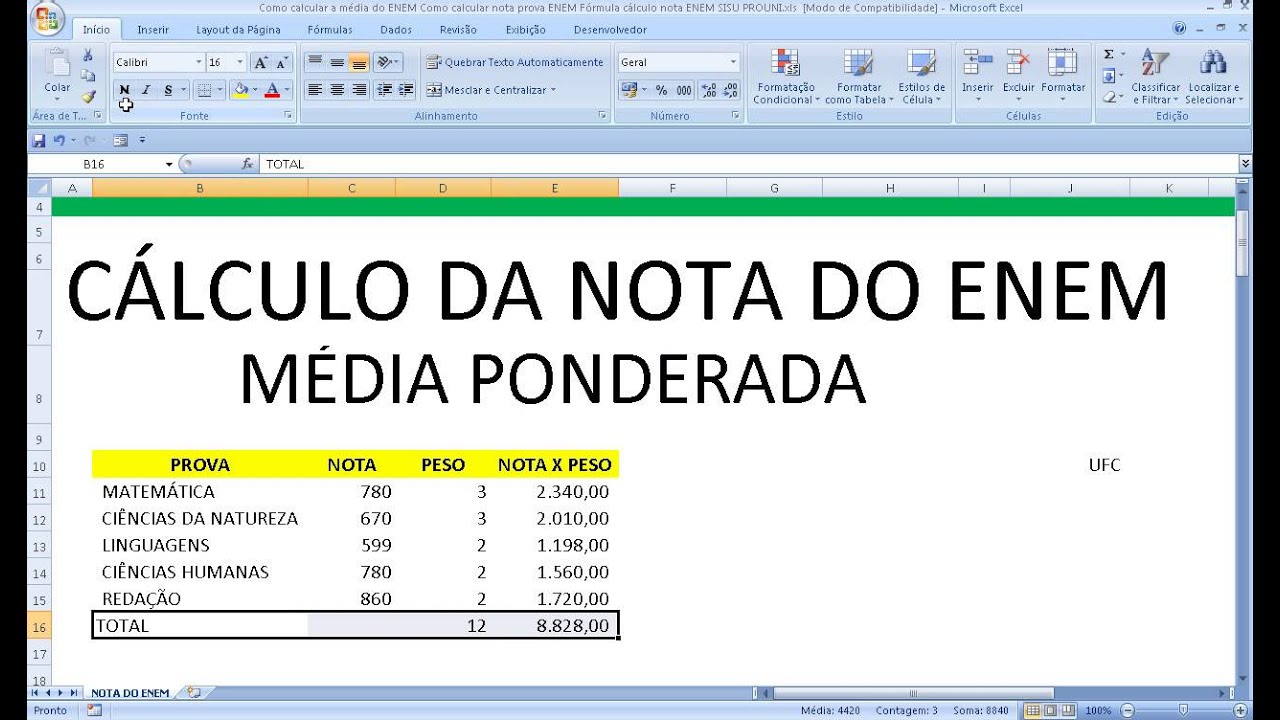Select the Format Painter brush icon
This screenshot has width=1280, height=720.
tap(88, 97)
